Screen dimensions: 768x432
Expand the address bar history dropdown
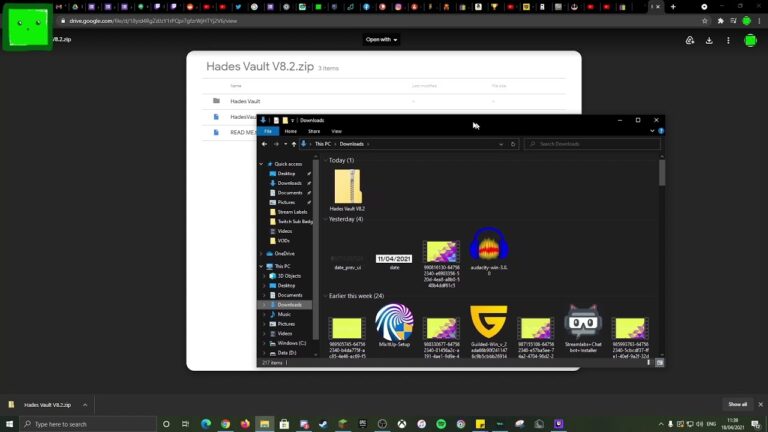pos(501,144)
